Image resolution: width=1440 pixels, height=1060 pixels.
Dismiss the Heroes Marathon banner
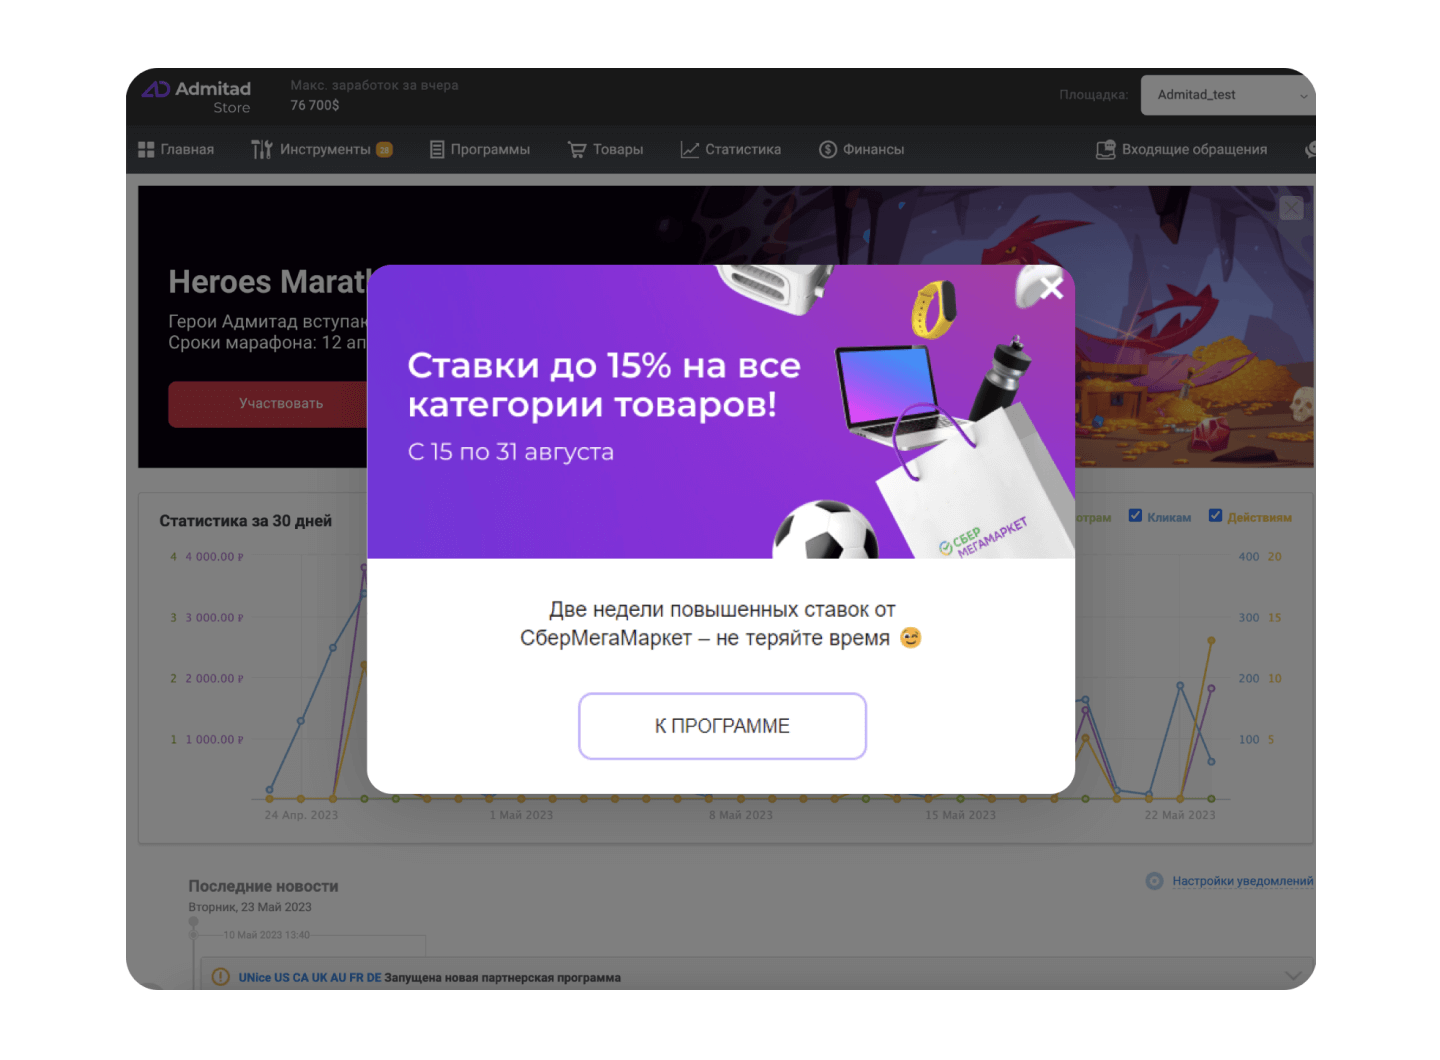click(1291, 208)
